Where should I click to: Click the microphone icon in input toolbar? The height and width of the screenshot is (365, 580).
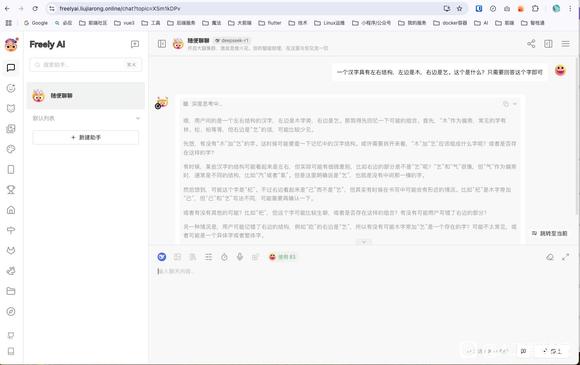240,257
